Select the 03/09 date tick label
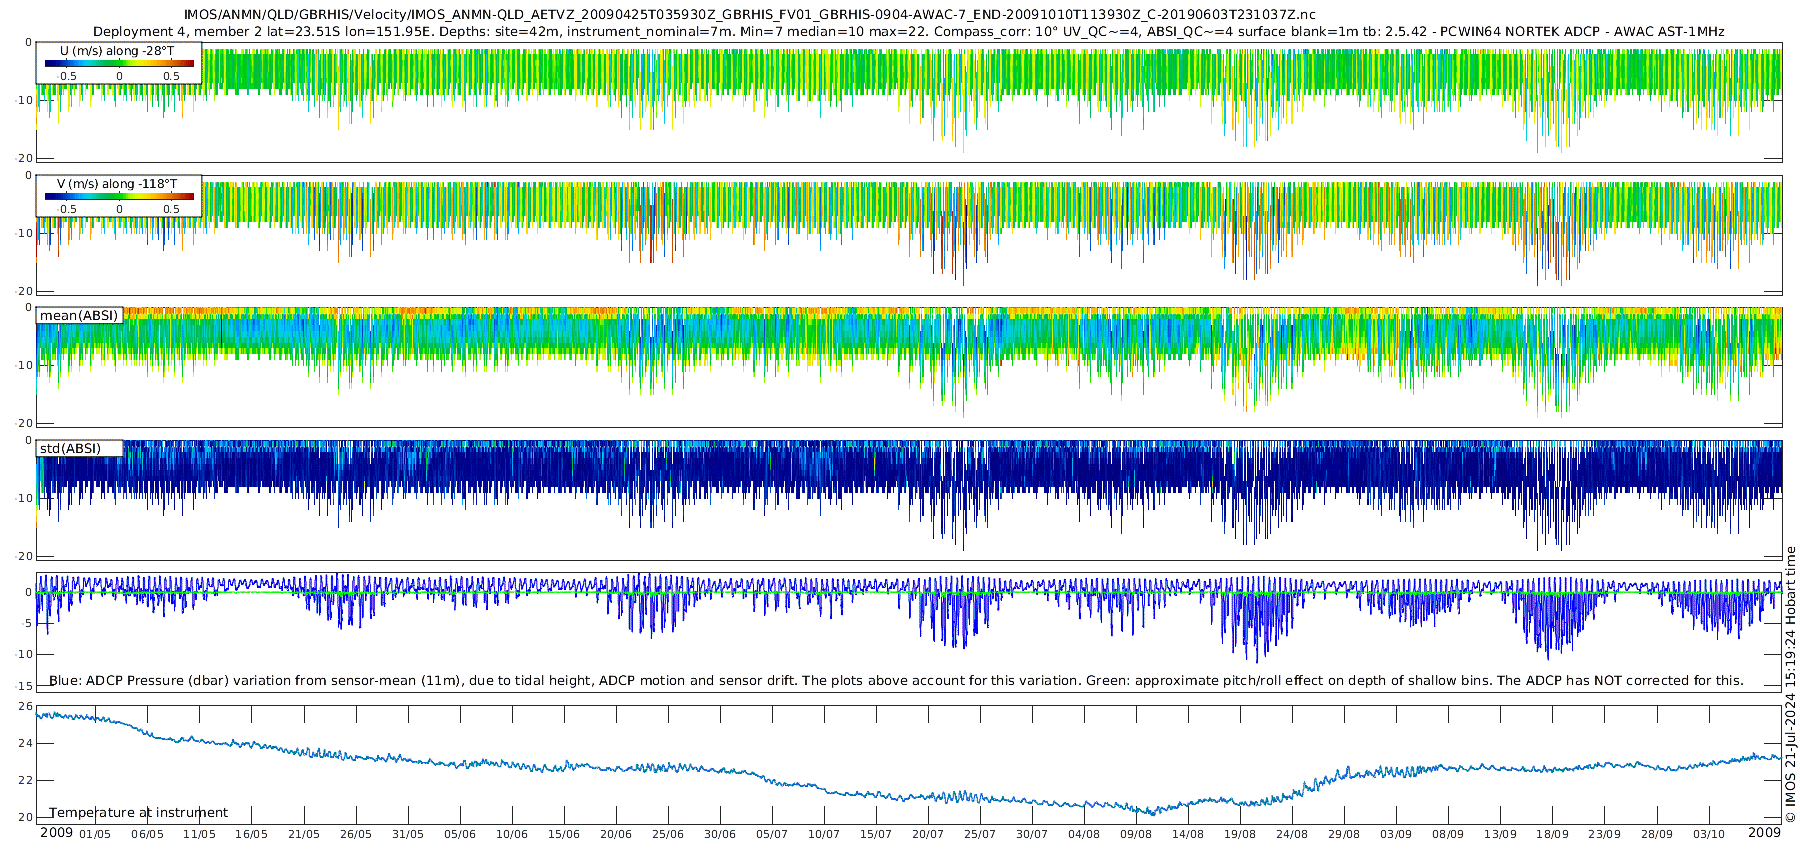Screen dimensions: 1800x850 (1395, 834)
